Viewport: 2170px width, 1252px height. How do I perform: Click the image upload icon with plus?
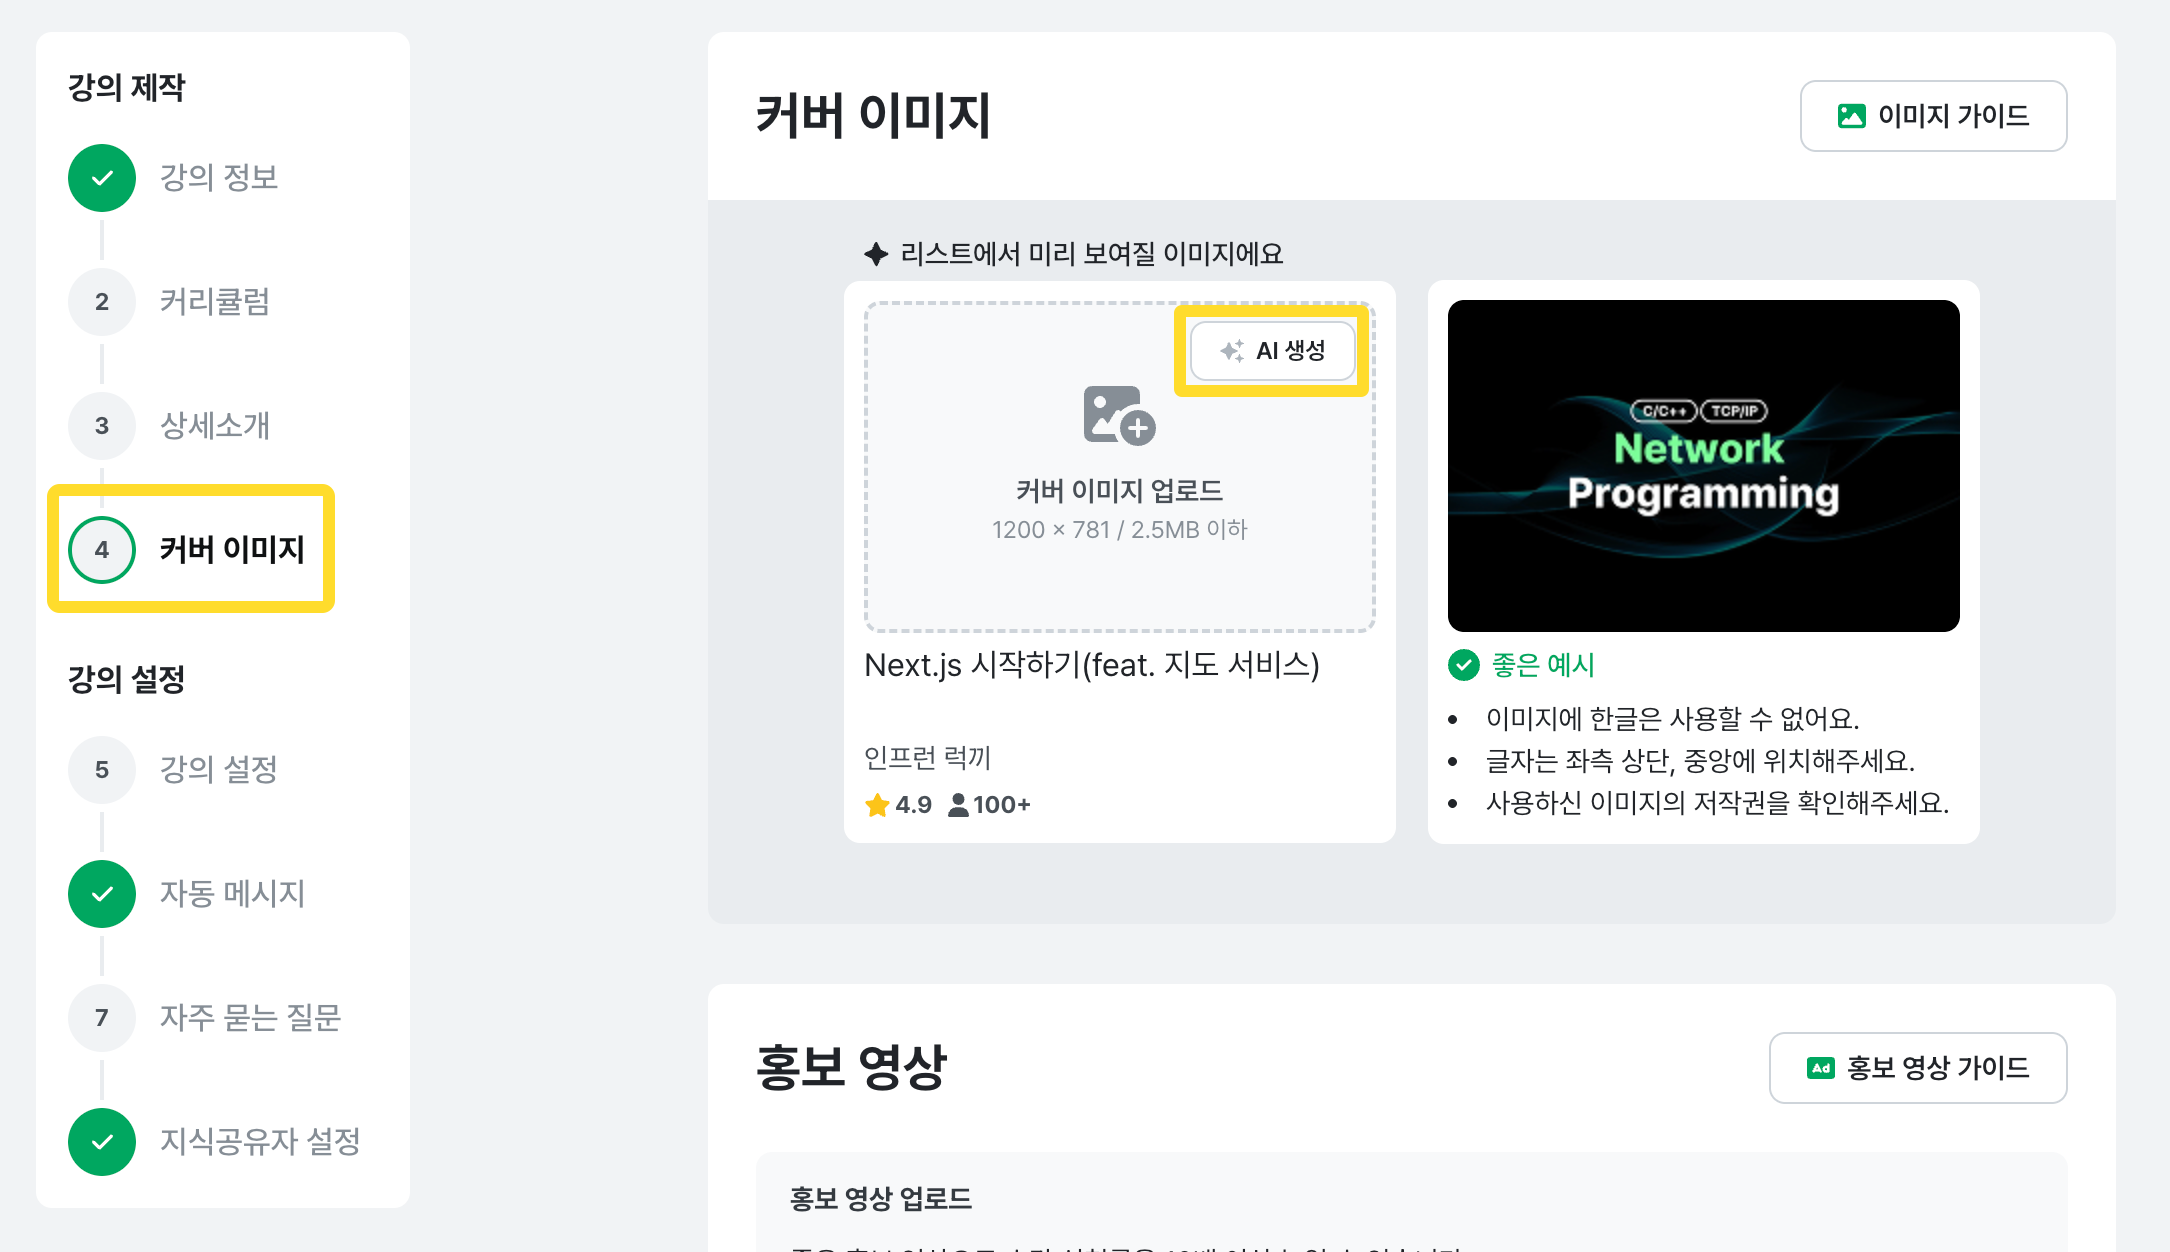point(1119,415)
